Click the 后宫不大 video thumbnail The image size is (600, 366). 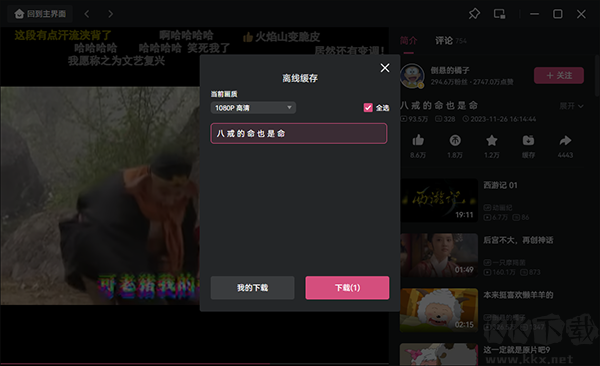pos(439,255)
